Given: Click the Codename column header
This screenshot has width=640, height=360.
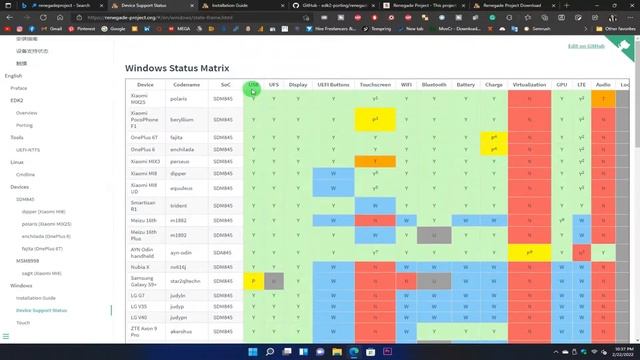Looking at the screenshot, I should click(x=187, y=84).
